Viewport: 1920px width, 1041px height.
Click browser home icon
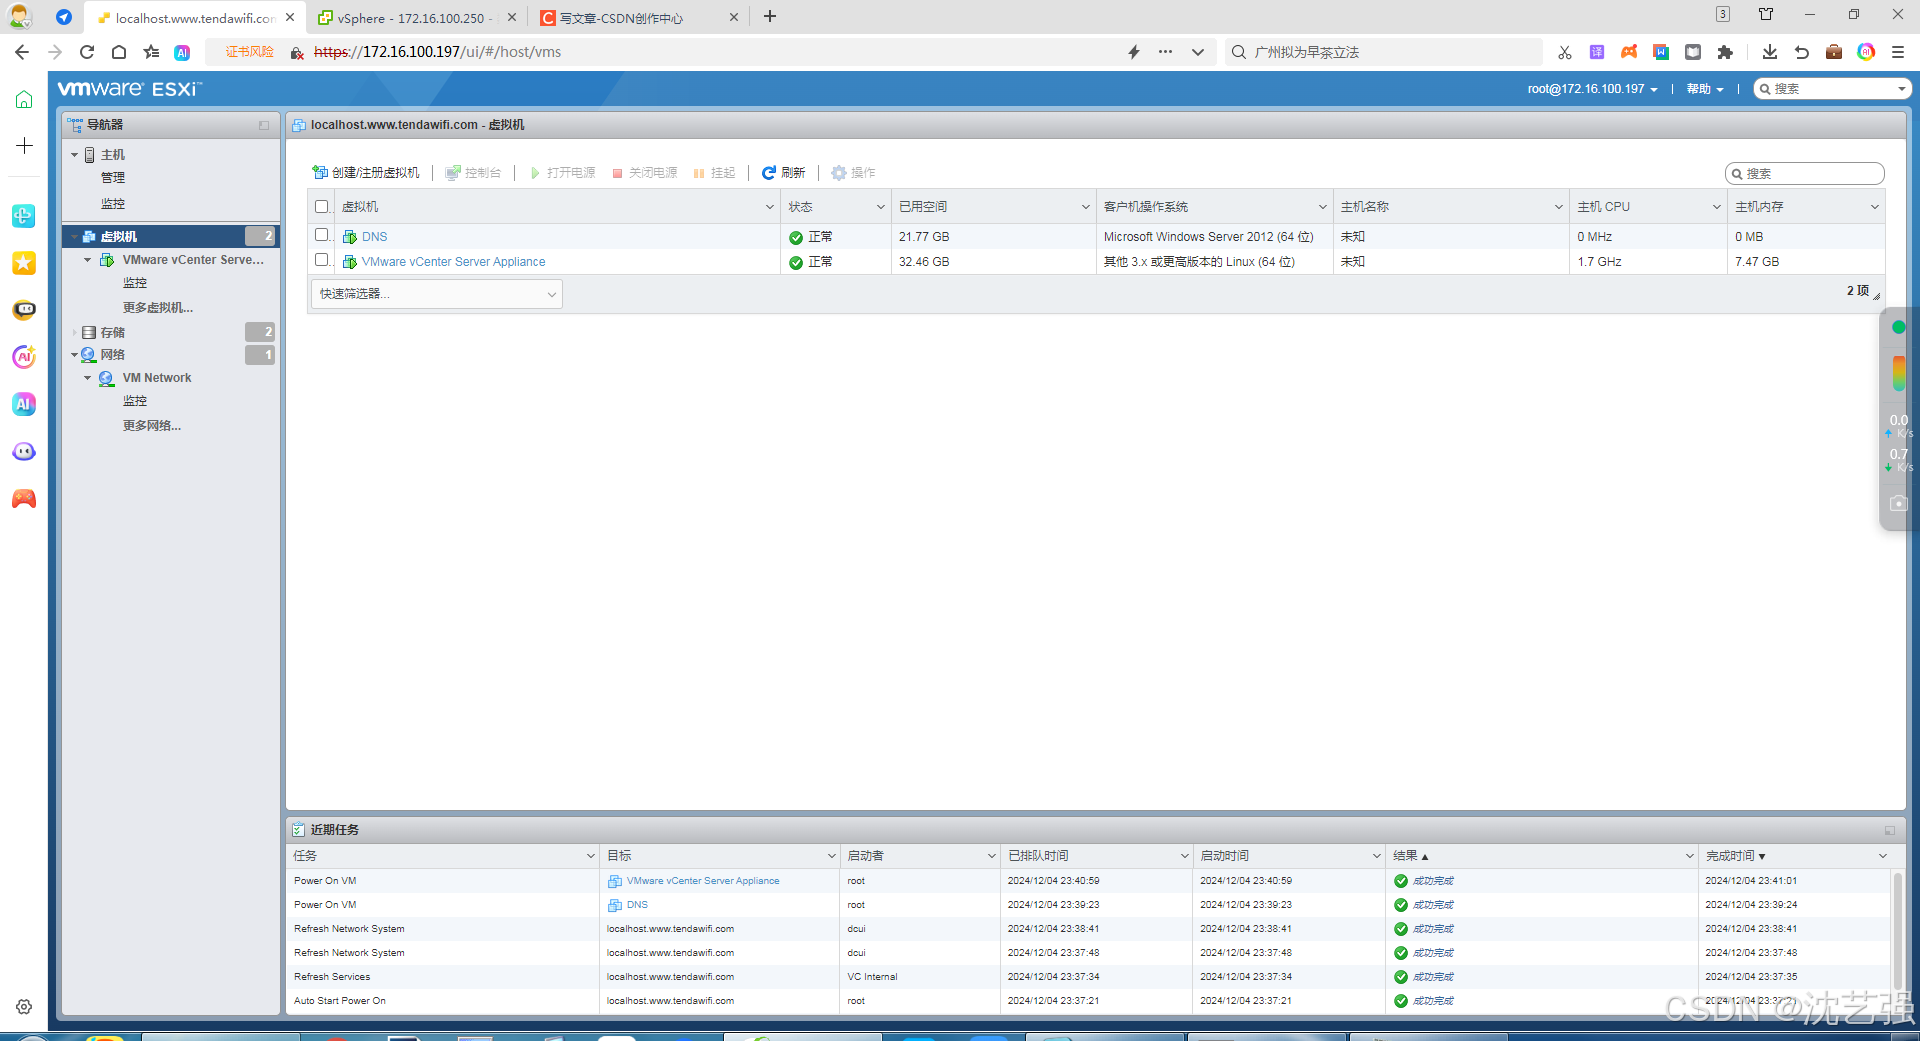click(119, 52)
